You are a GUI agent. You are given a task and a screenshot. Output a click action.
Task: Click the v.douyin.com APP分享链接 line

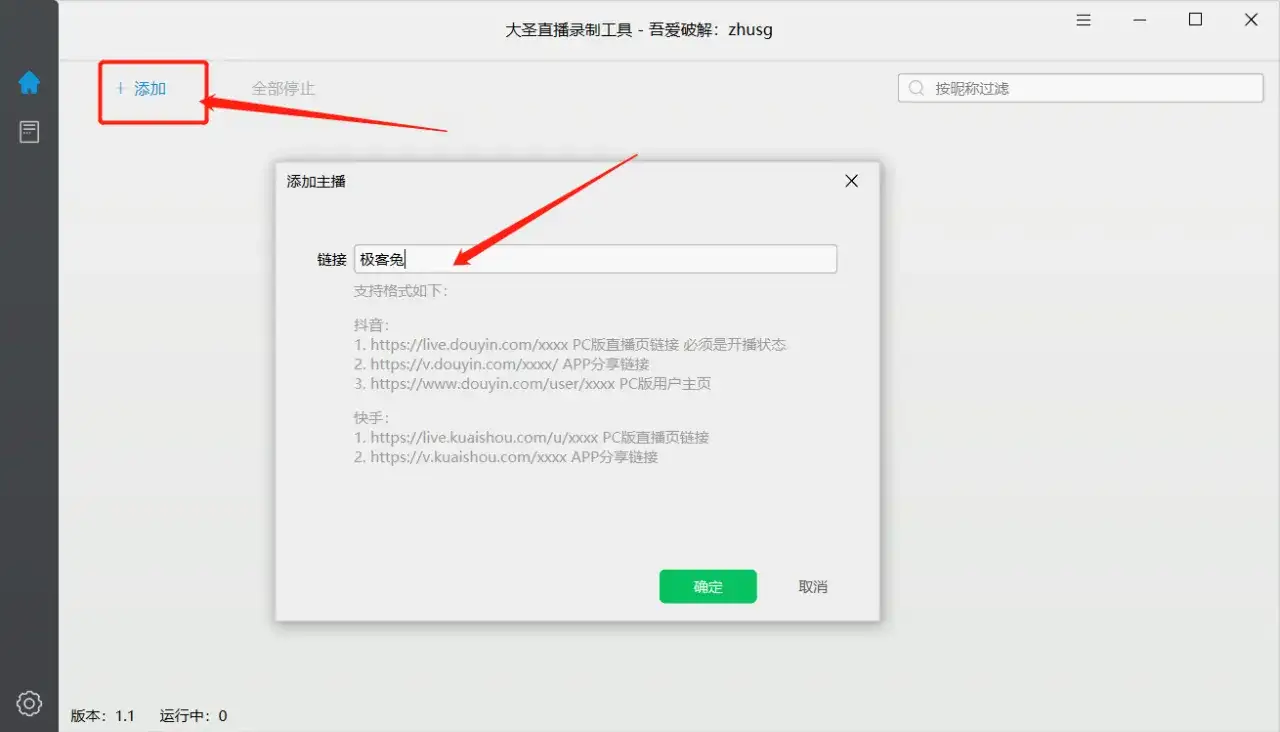(x=501, y=364)
